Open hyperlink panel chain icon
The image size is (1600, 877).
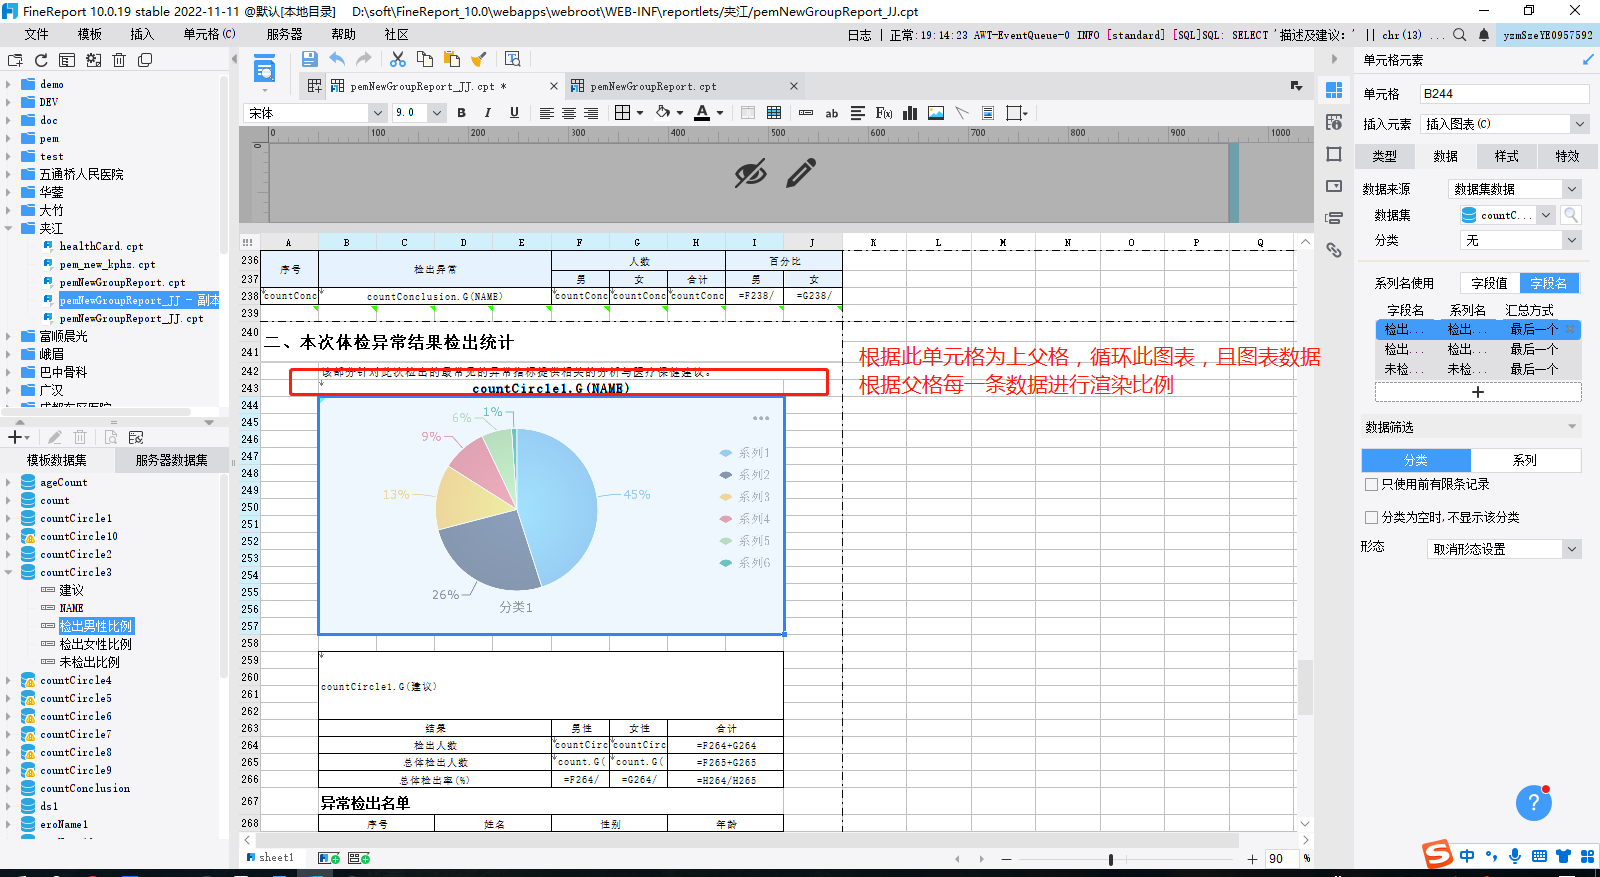click(1334, 250)
